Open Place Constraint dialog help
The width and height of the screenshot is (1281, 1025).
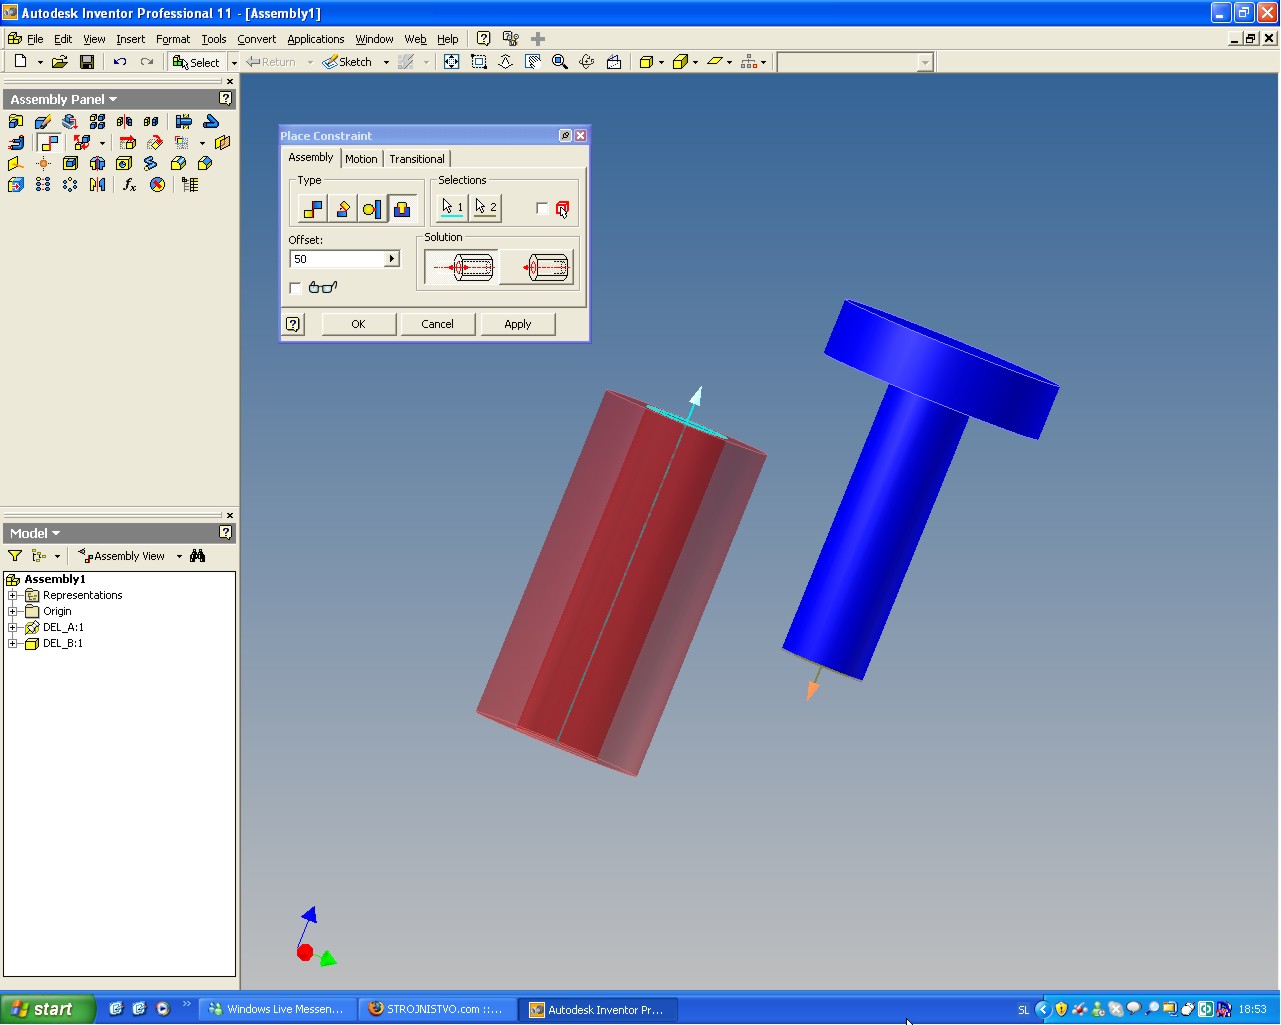click(293, 324)
